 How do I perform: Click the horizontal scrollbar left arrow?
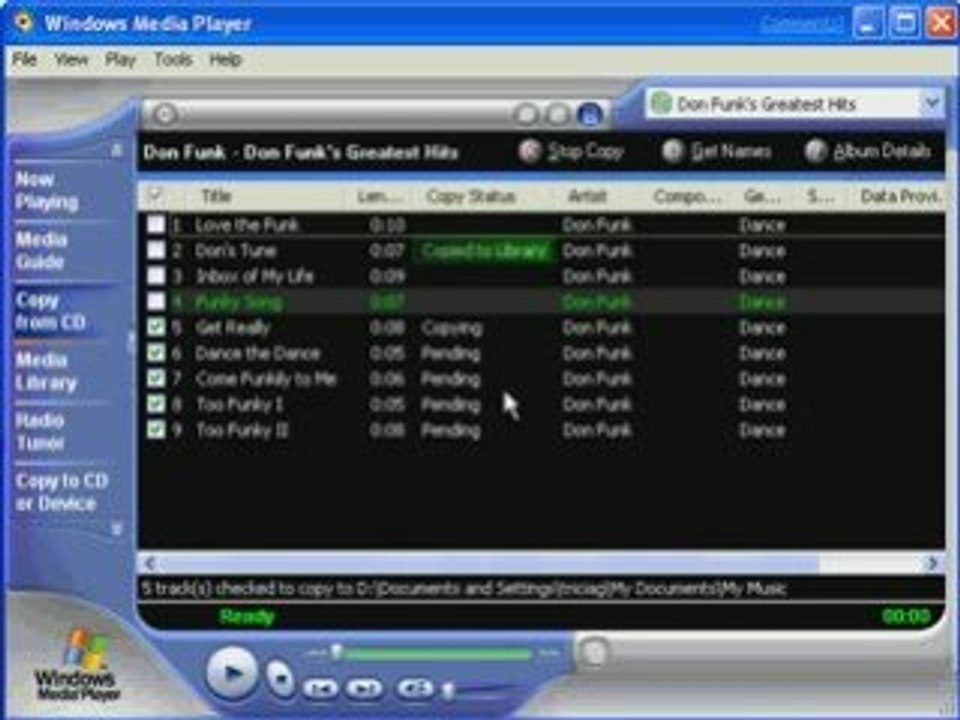click(x=150, y=563)
